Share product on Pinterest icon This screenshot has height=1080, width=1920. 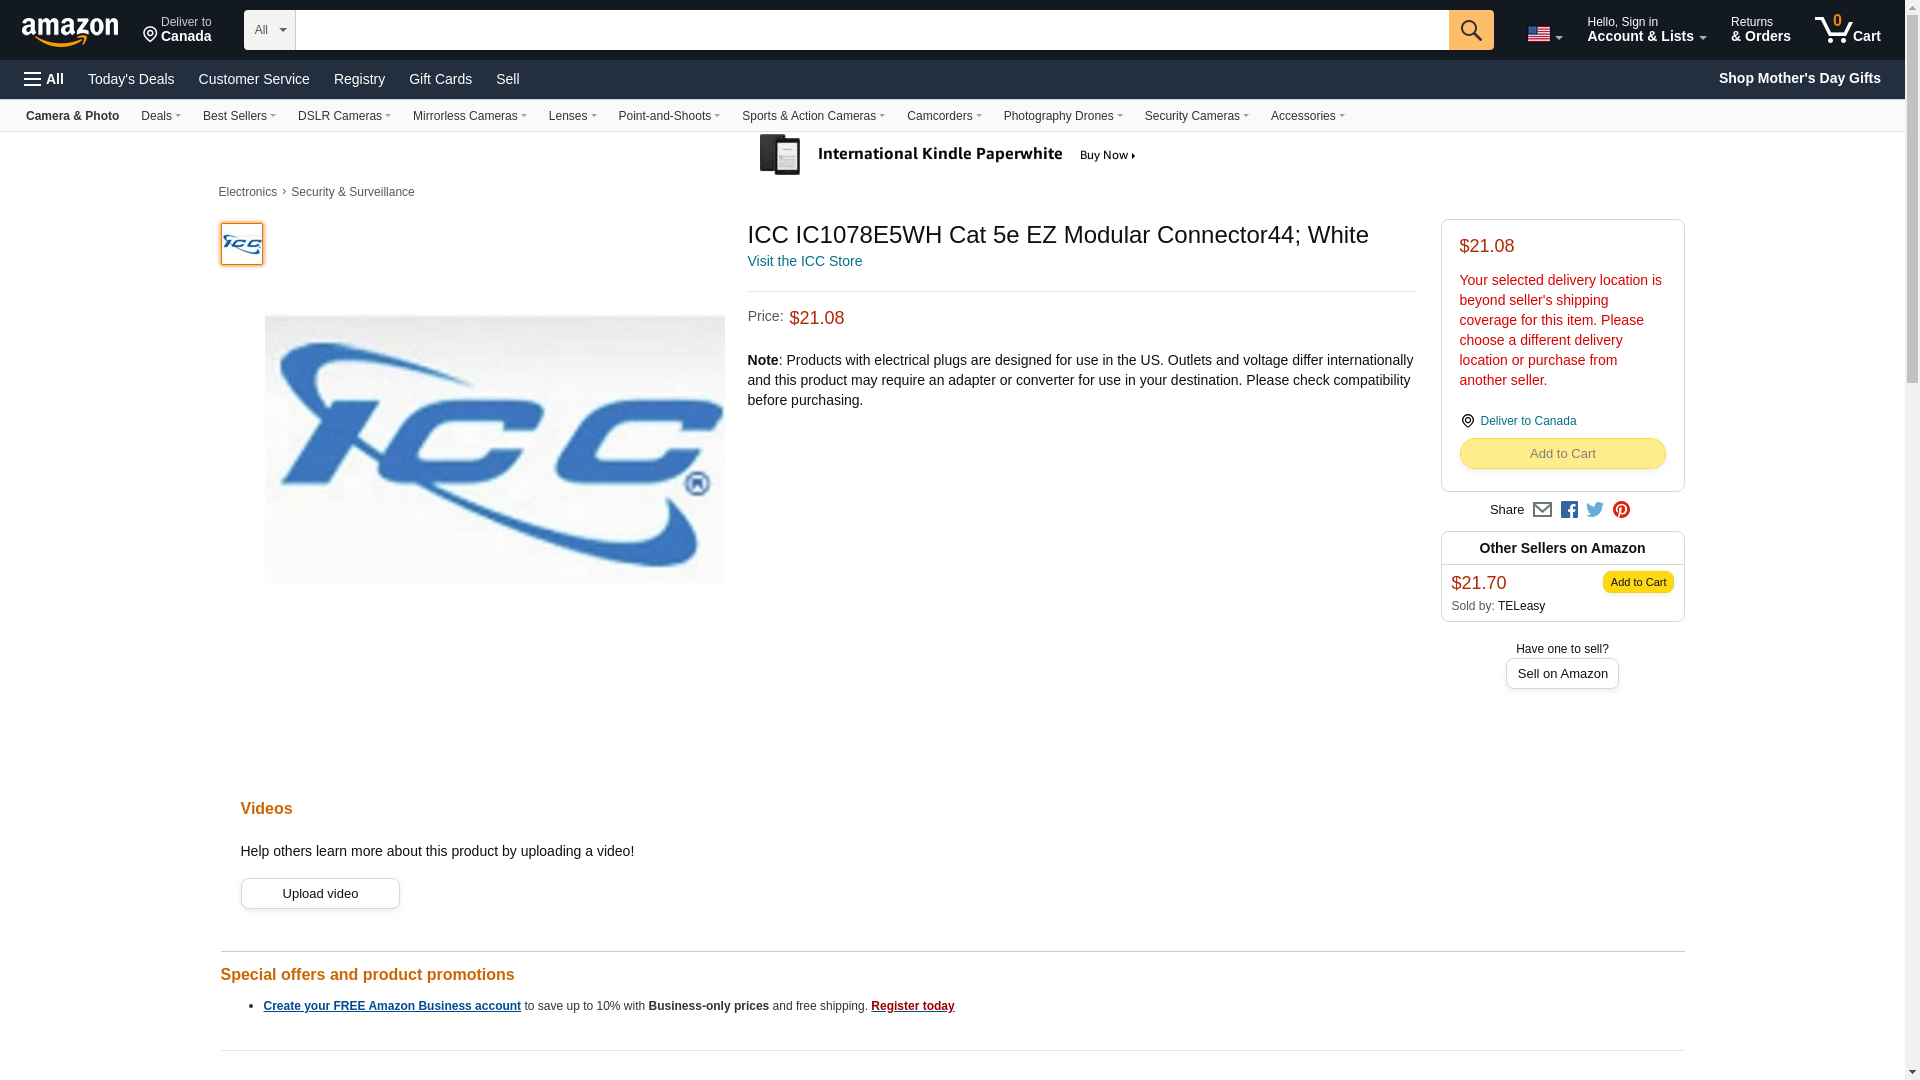[x=1621, y=510]
